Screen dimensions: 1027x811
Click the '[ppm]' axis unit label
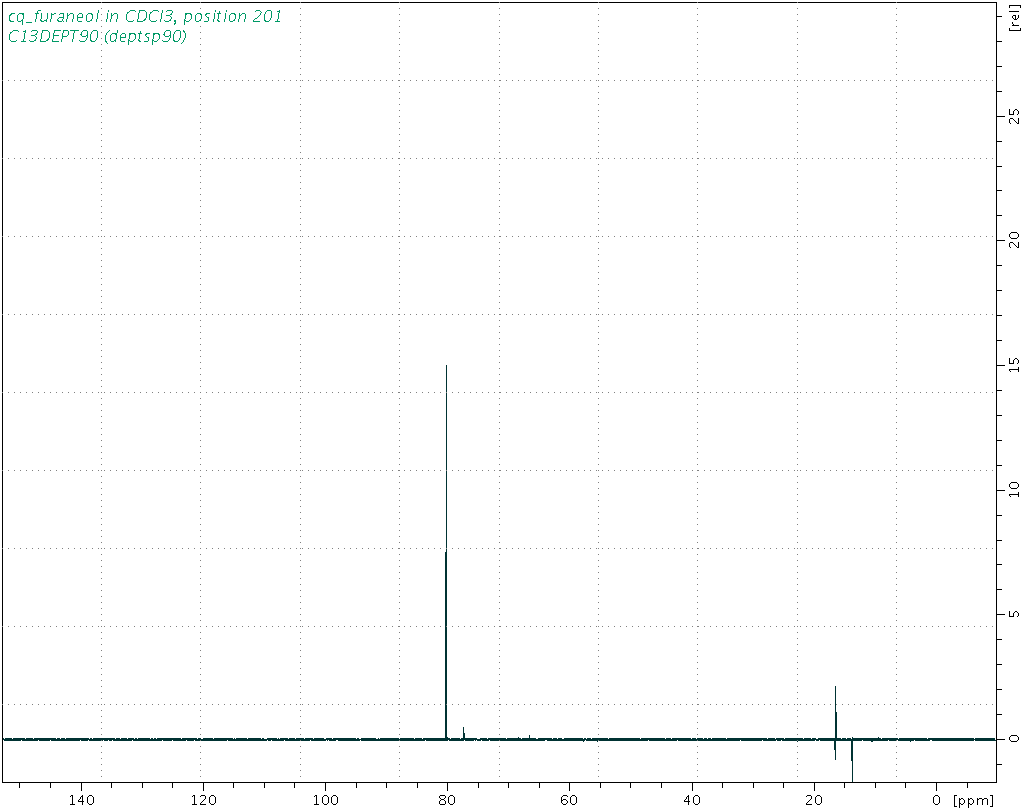coord(974,800)
